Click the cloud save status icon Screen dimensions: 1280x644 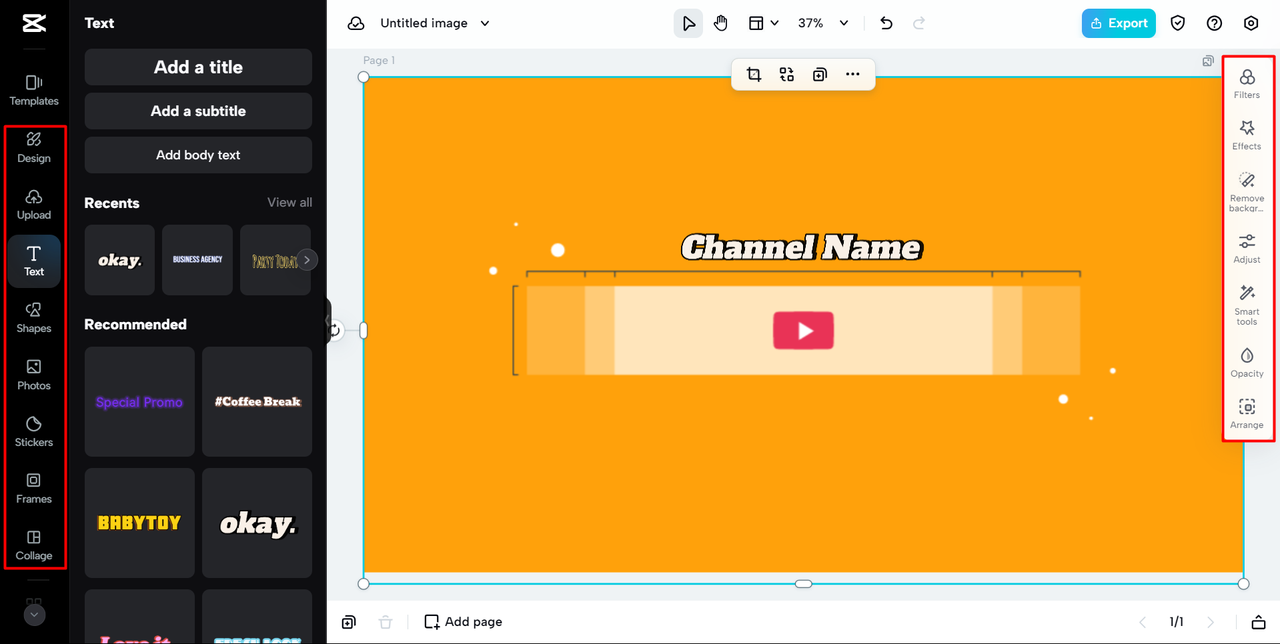(x=356, y=23)
